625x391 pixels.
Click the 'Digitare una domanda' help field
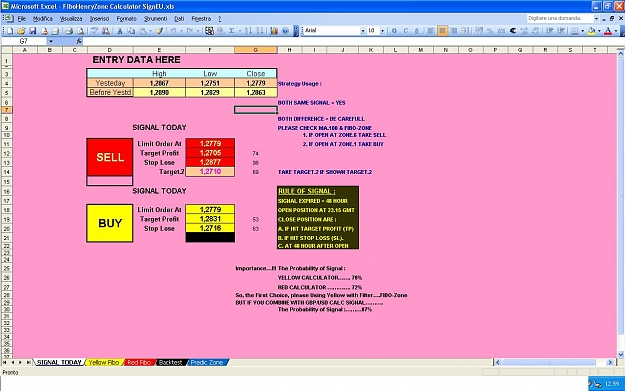[x=560, y=18]
